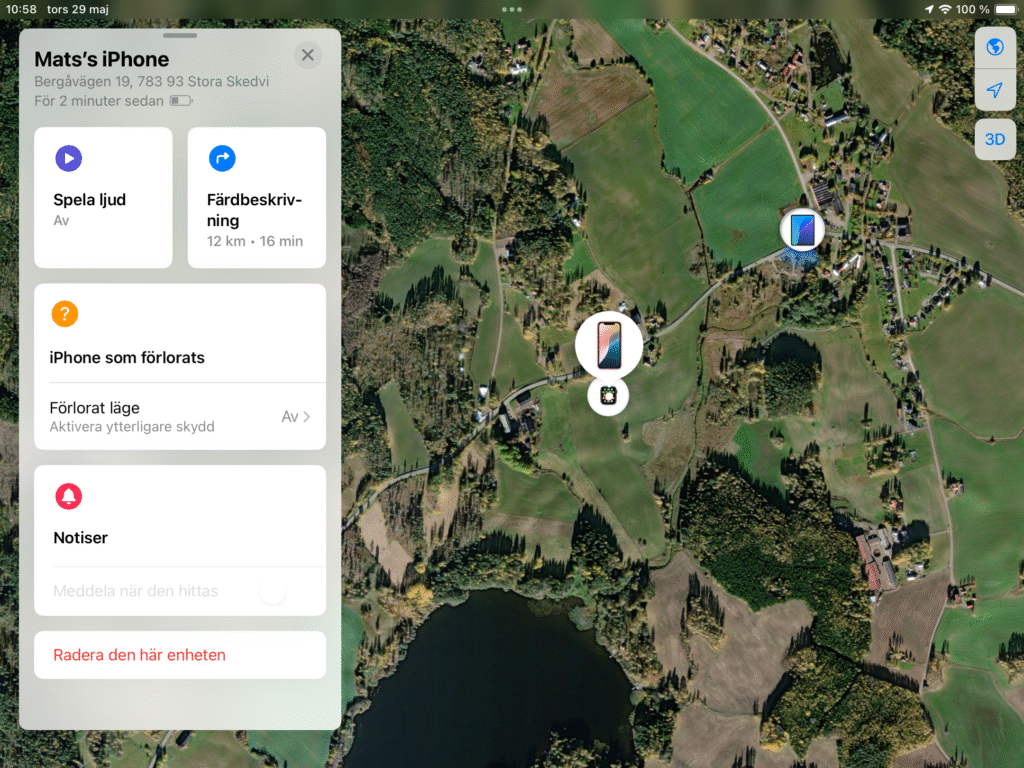Tap the purple play sound icon

click(x=69, y=159)
